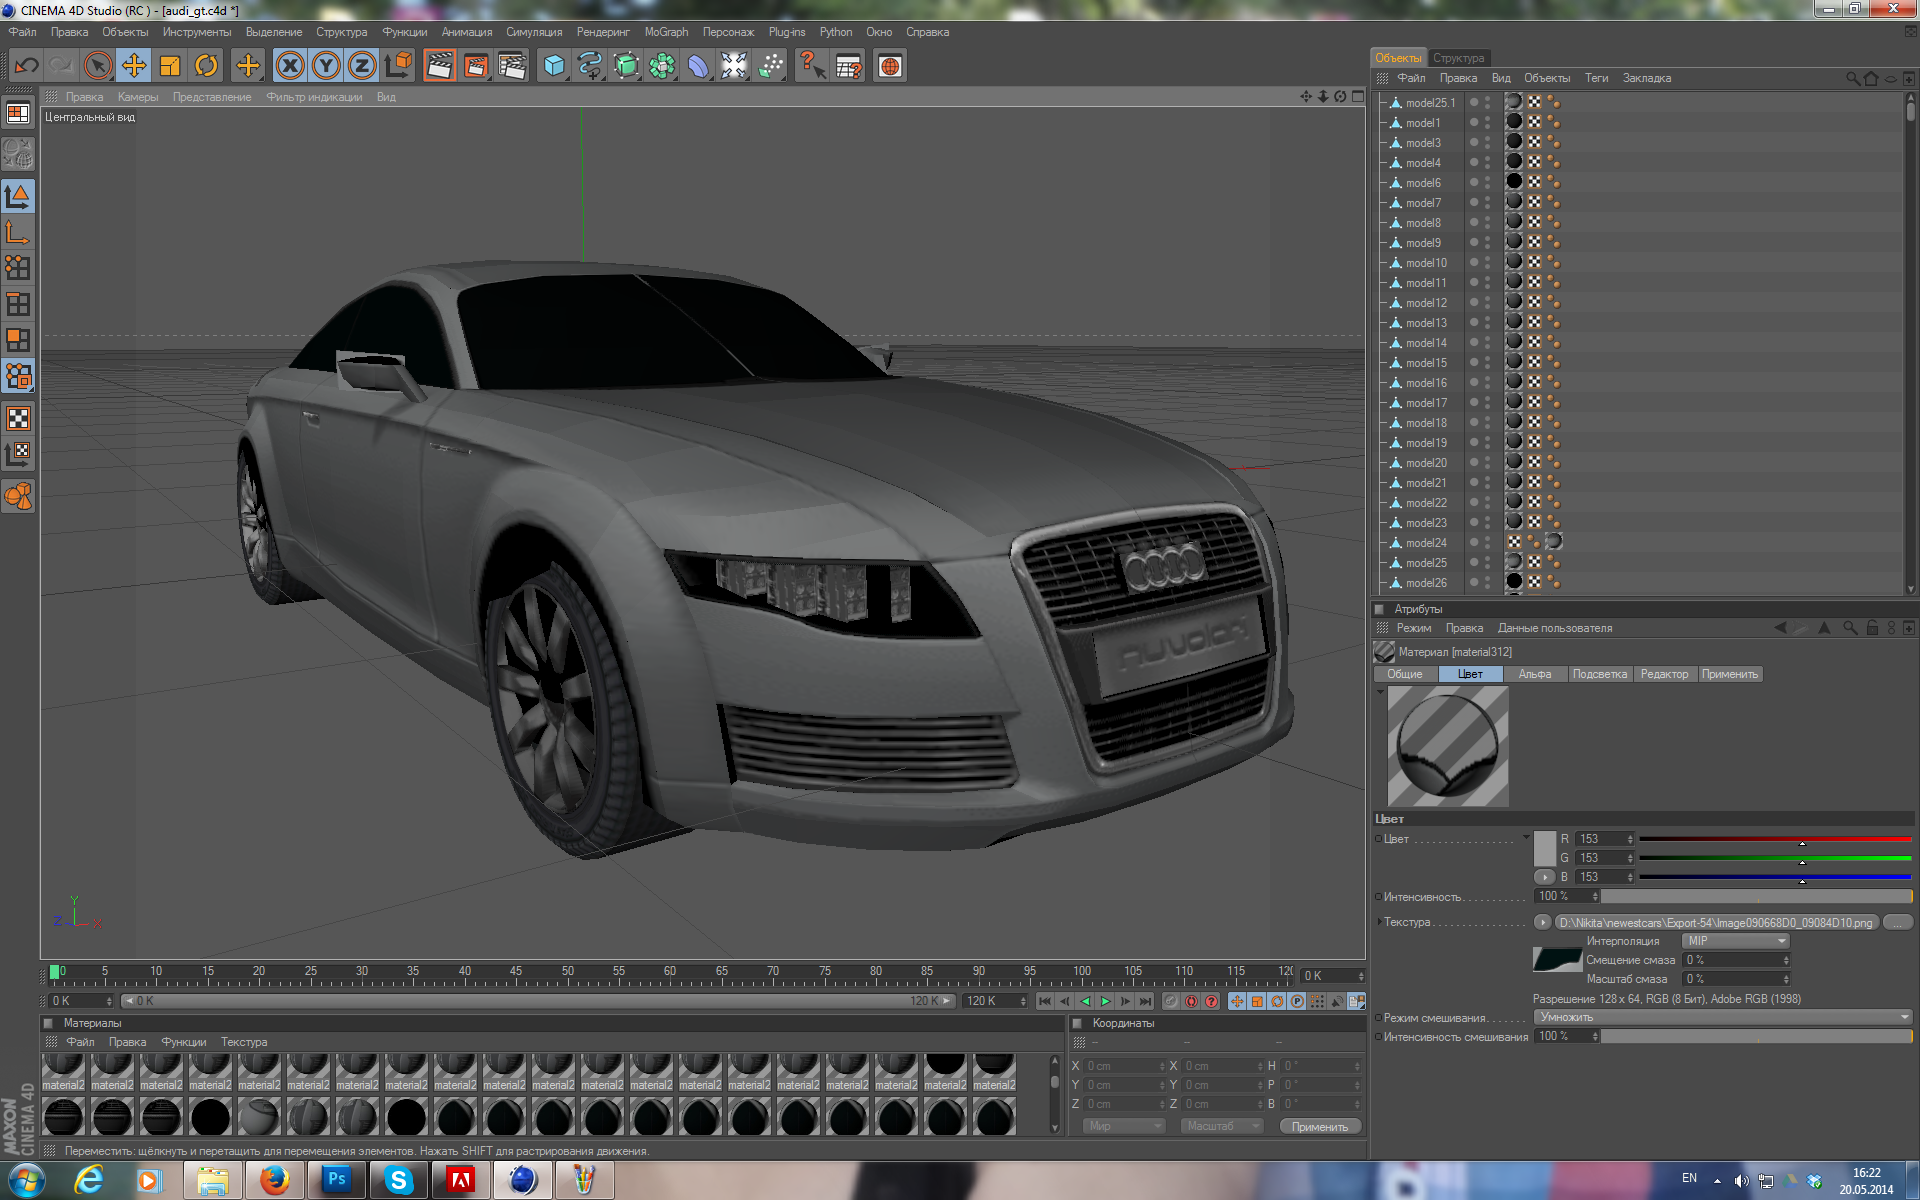This screenshot has width=1920, height=1200.
Task: Add a cube primitive object
Action: pyautogui.click(x=553, y=66)
